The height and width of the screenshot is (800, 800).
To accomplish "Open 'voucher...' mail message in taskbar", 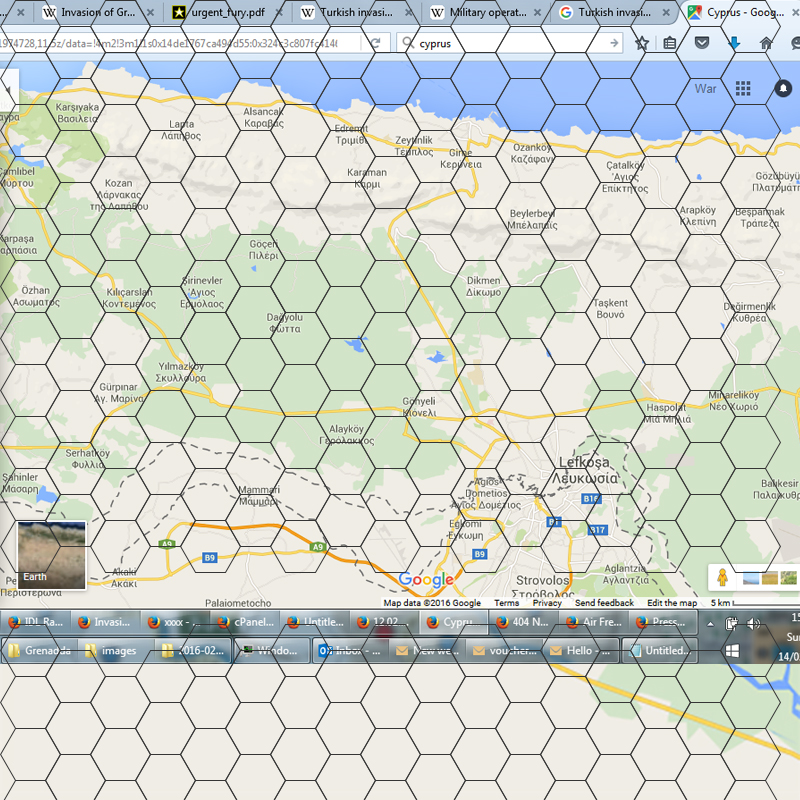I will click(504, 651).
